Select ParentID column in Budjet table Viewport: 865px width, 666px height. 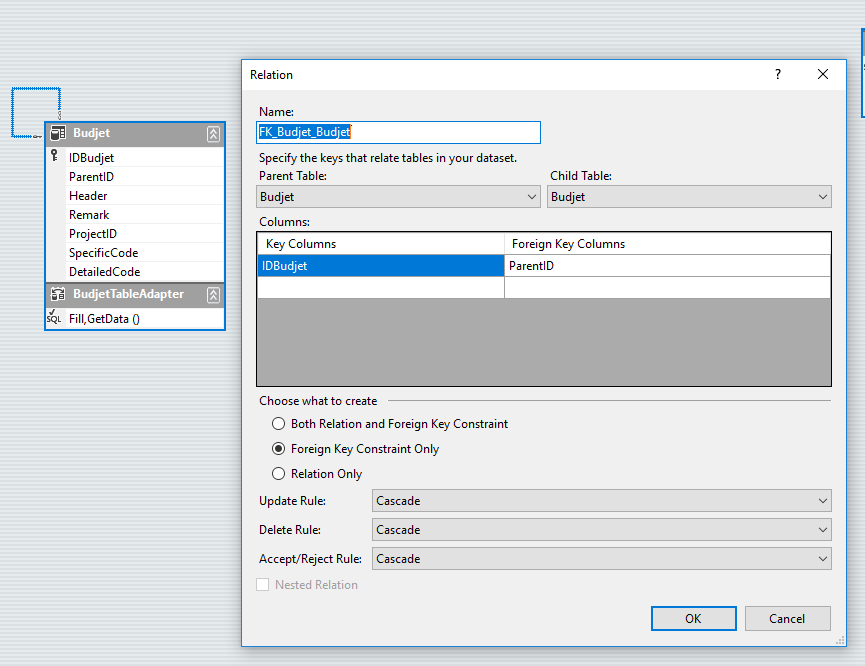(x=135, y=177)
